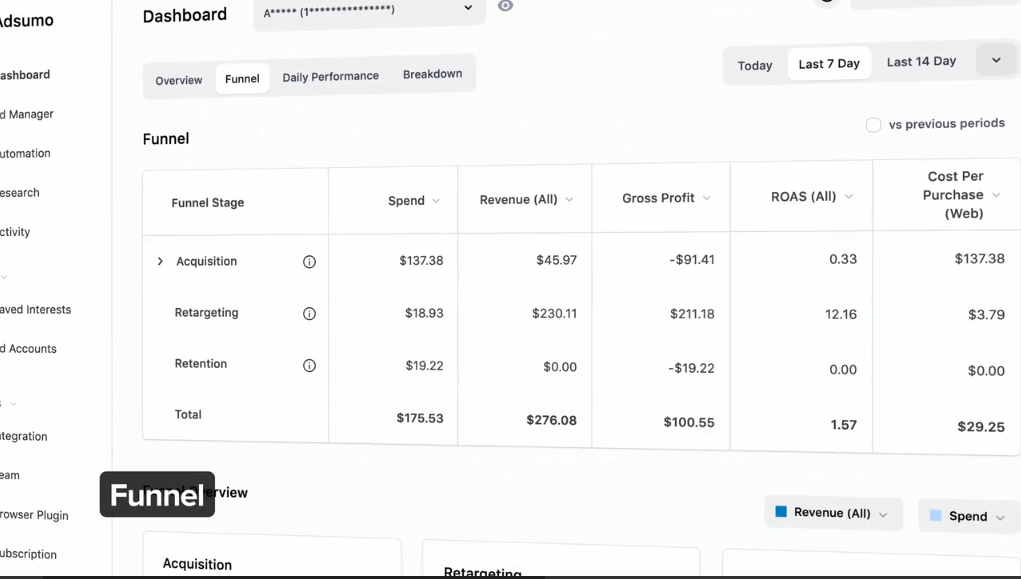Open Ad Accounts in the sidebar
Screen dimensions: 1021x579
[x=28, y=349]
